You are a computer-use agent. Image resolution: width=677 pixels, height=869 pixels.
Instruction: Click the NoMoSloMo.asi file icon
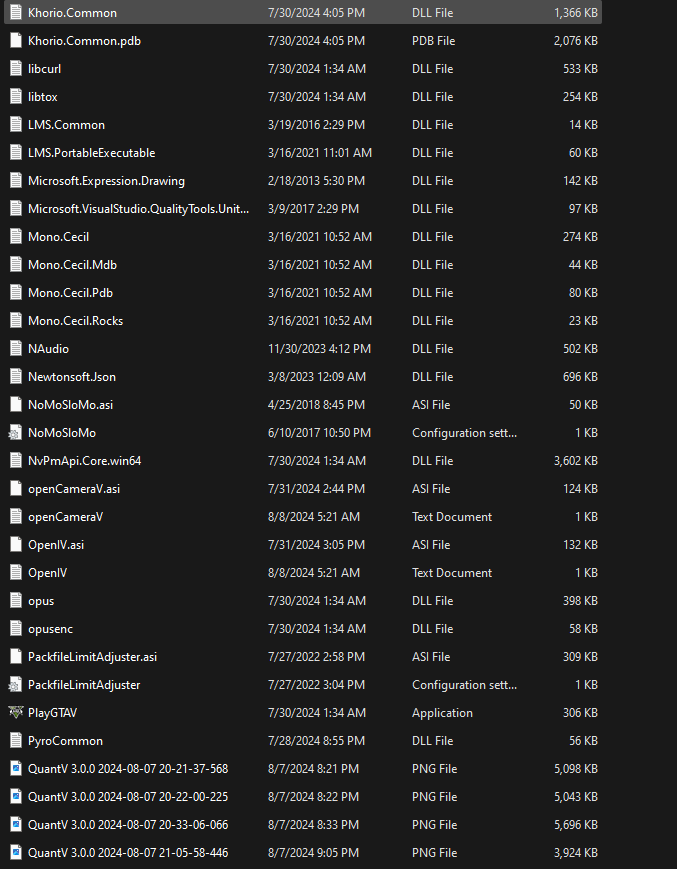click(16, 404)
